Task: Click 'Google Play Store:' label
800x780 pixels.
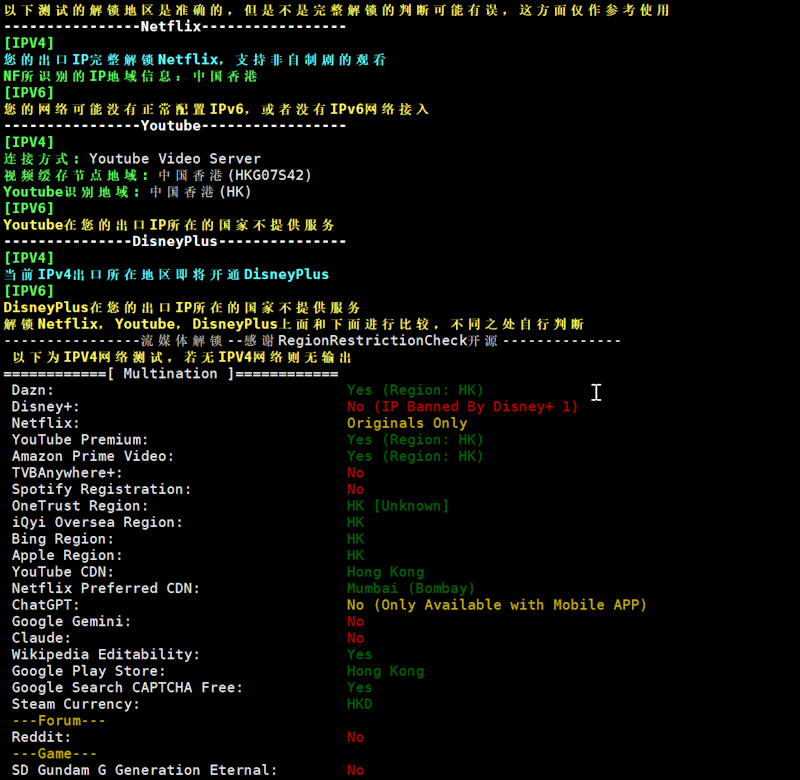Action: [88, 671]
